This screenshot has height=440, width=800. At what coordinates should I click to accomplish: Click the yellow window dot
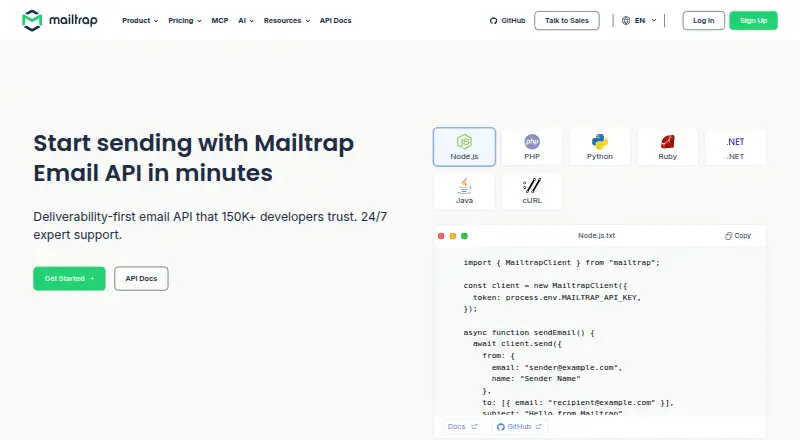coord(453,236)
